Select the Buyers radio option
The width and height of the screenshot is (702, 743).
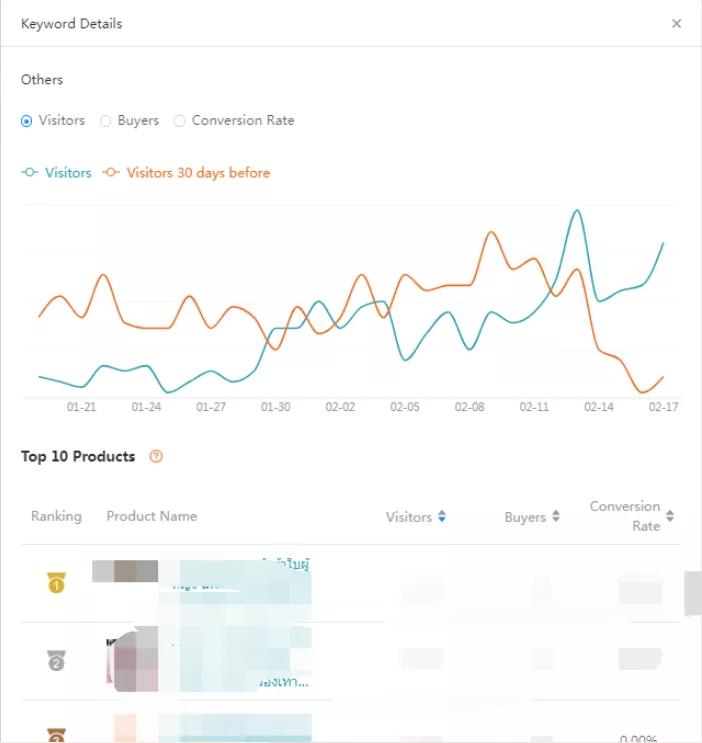pyautogui.click(x=106, y=121)
